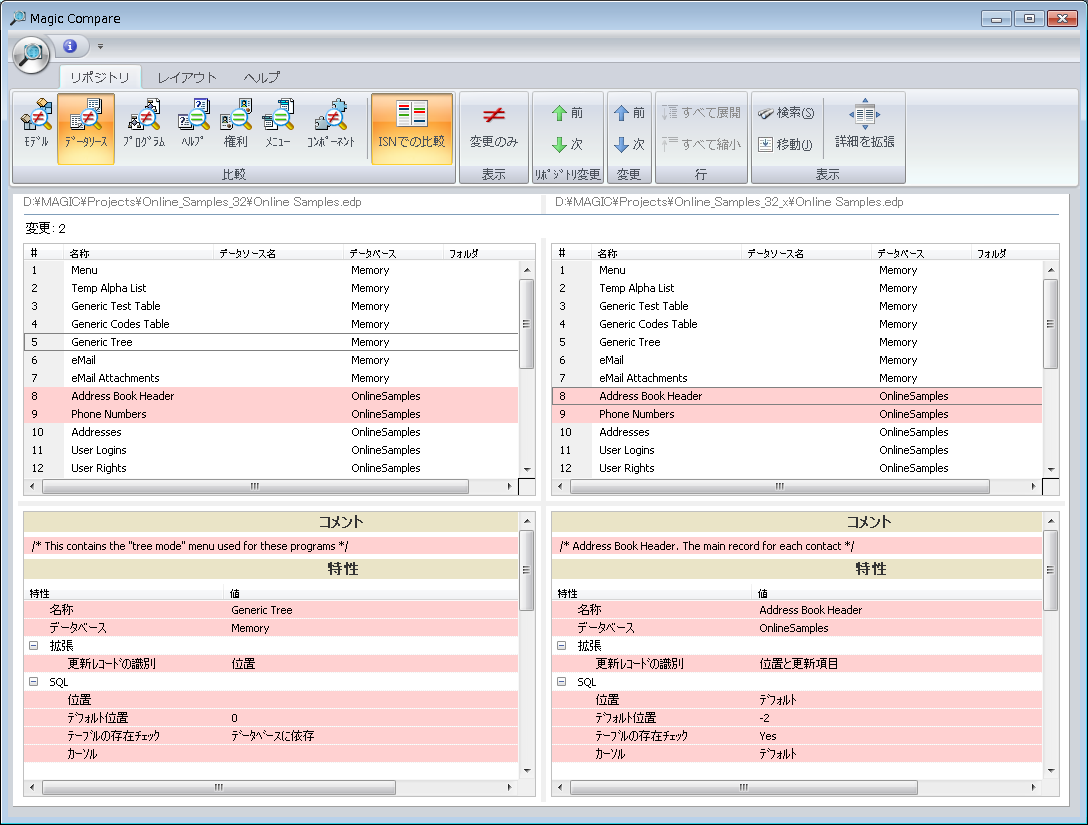
Task: Open the ヘルプ ribbon tab
Action: point(262,77)
